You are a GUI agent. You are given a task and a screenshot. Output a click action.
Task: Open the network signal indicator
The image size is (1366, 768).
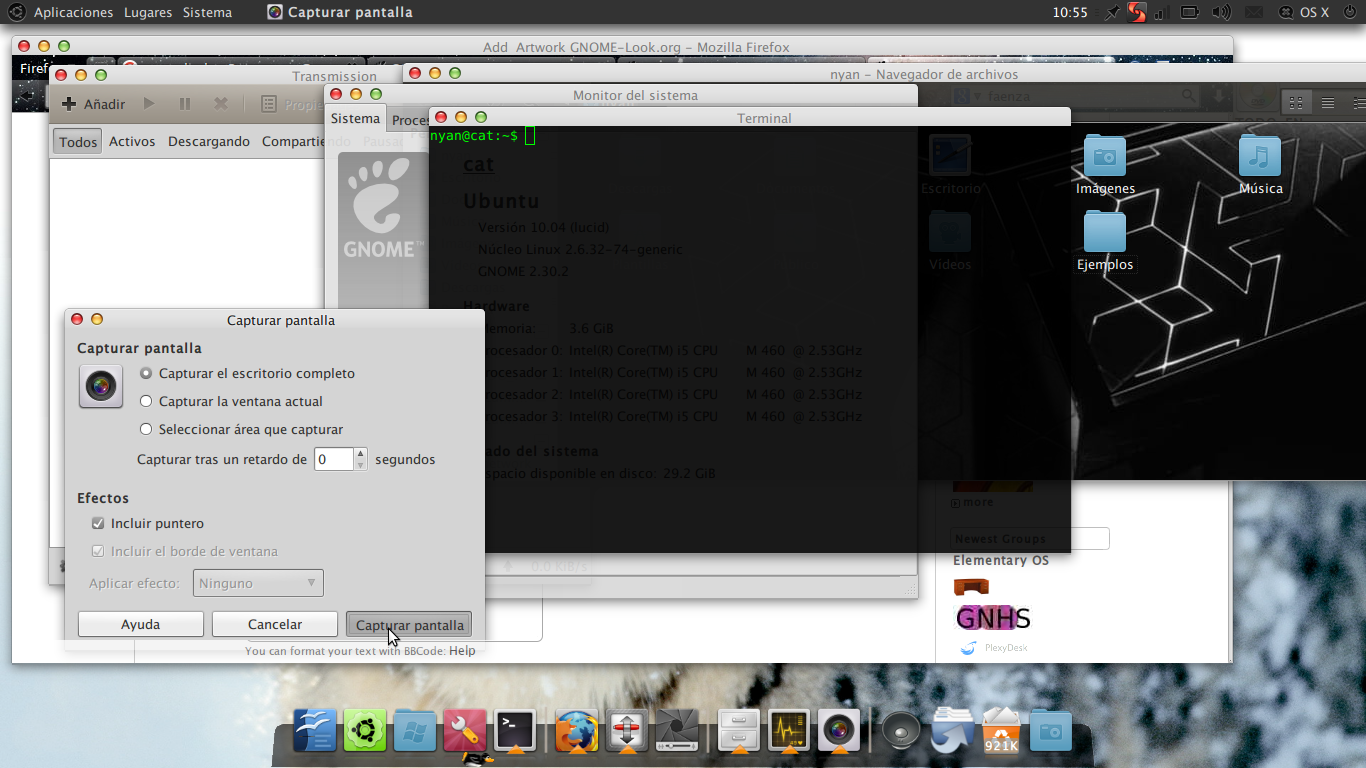tap(1161, 12)
